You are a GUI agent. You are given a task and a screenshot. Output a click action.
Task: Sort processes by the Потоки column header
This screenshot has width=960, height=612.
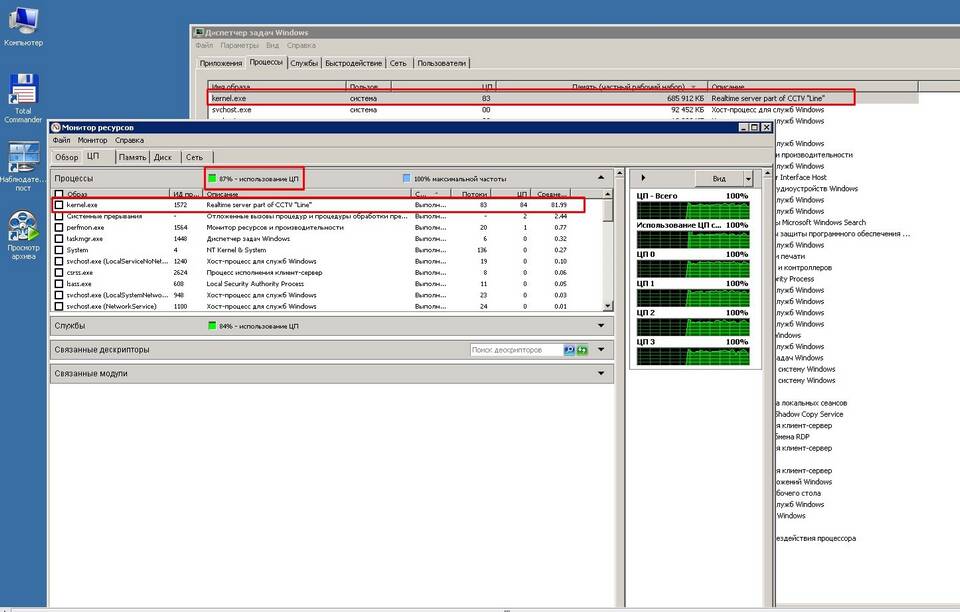click(468, 193)
